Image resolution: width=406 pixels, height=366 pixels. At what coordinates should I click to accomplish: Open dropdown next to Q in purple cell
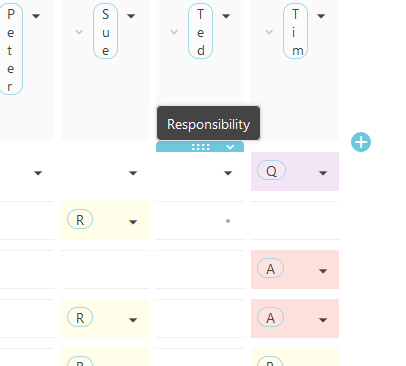coord(323,173)
